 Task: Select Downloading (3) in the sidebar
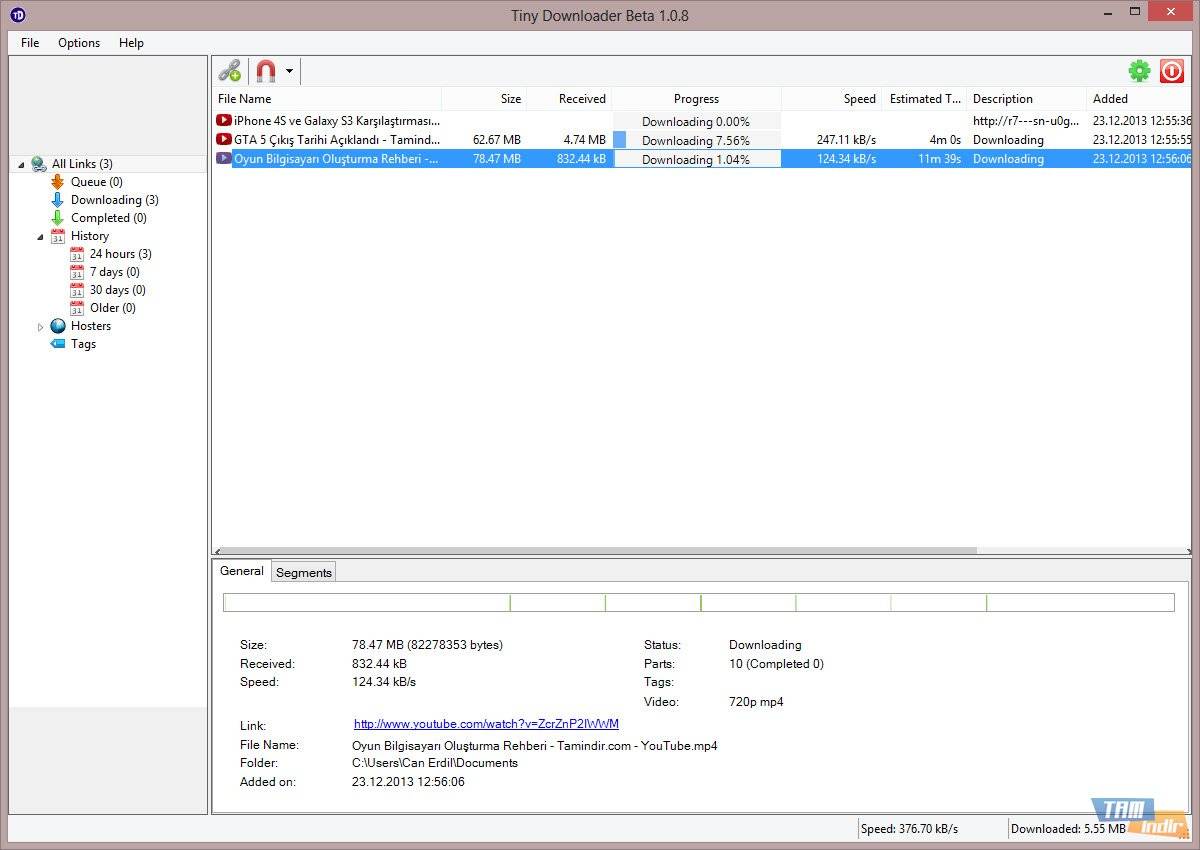click(x=114, y=200)
